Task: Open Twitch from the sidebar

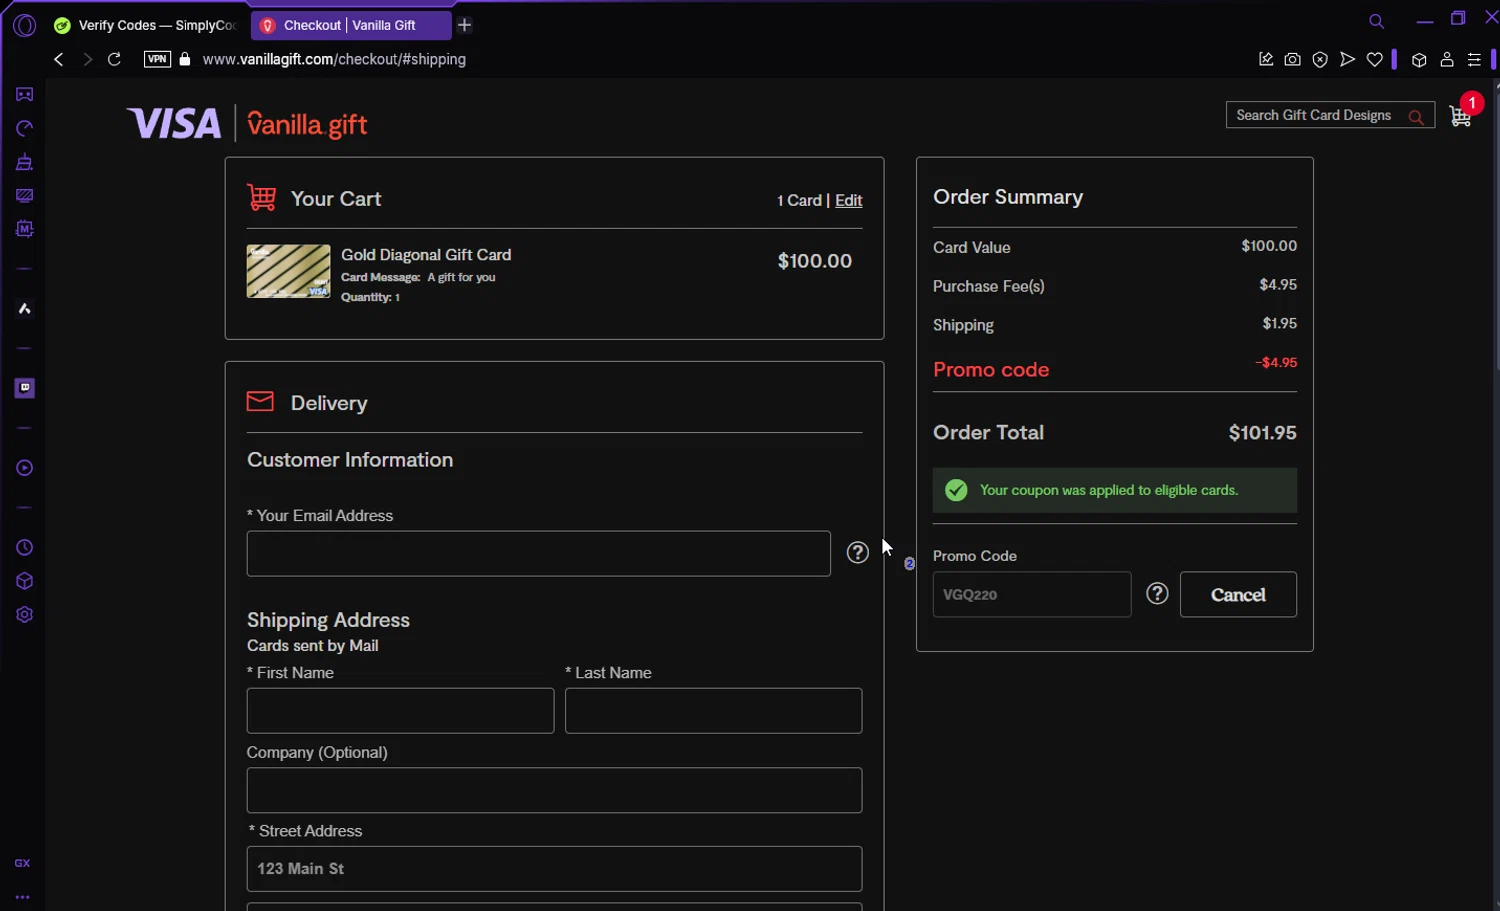Action: [x=25, y=388]
